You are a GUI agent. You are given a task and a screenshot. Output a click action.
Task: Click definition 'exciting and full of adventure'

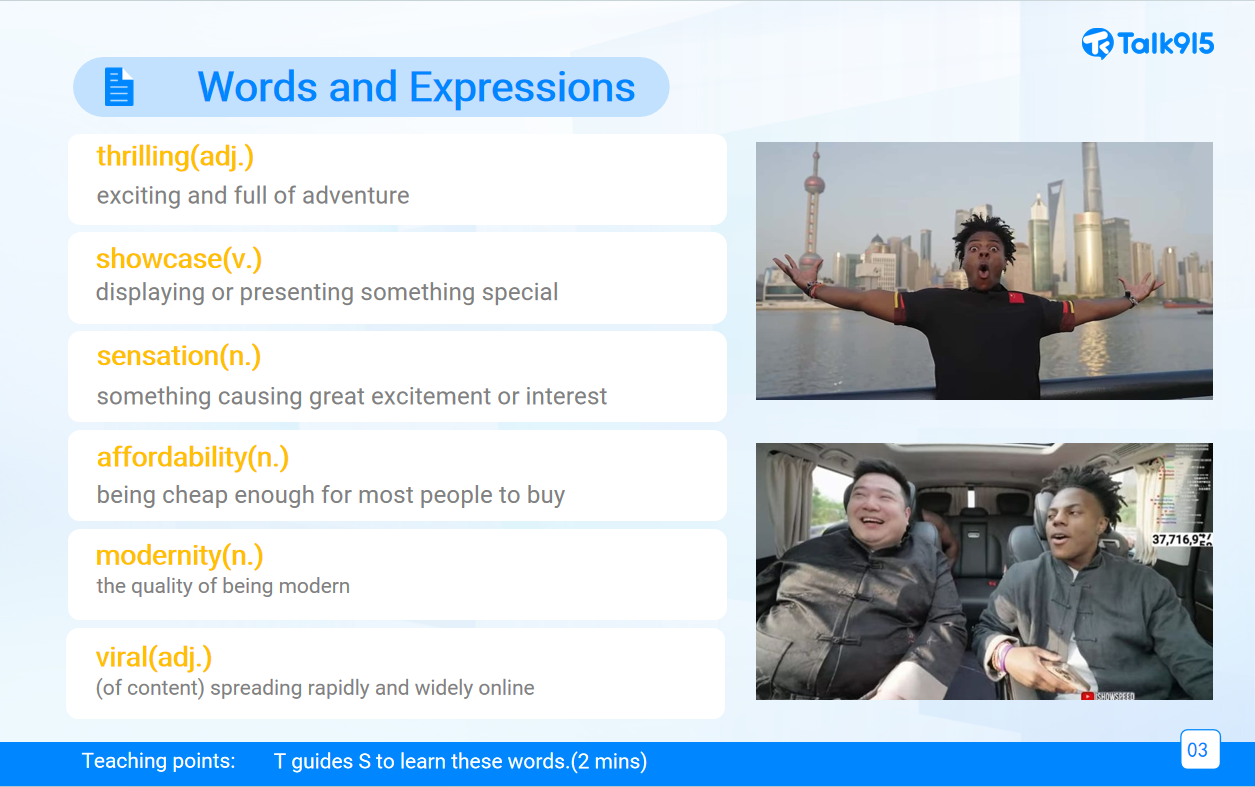point(253,195)
